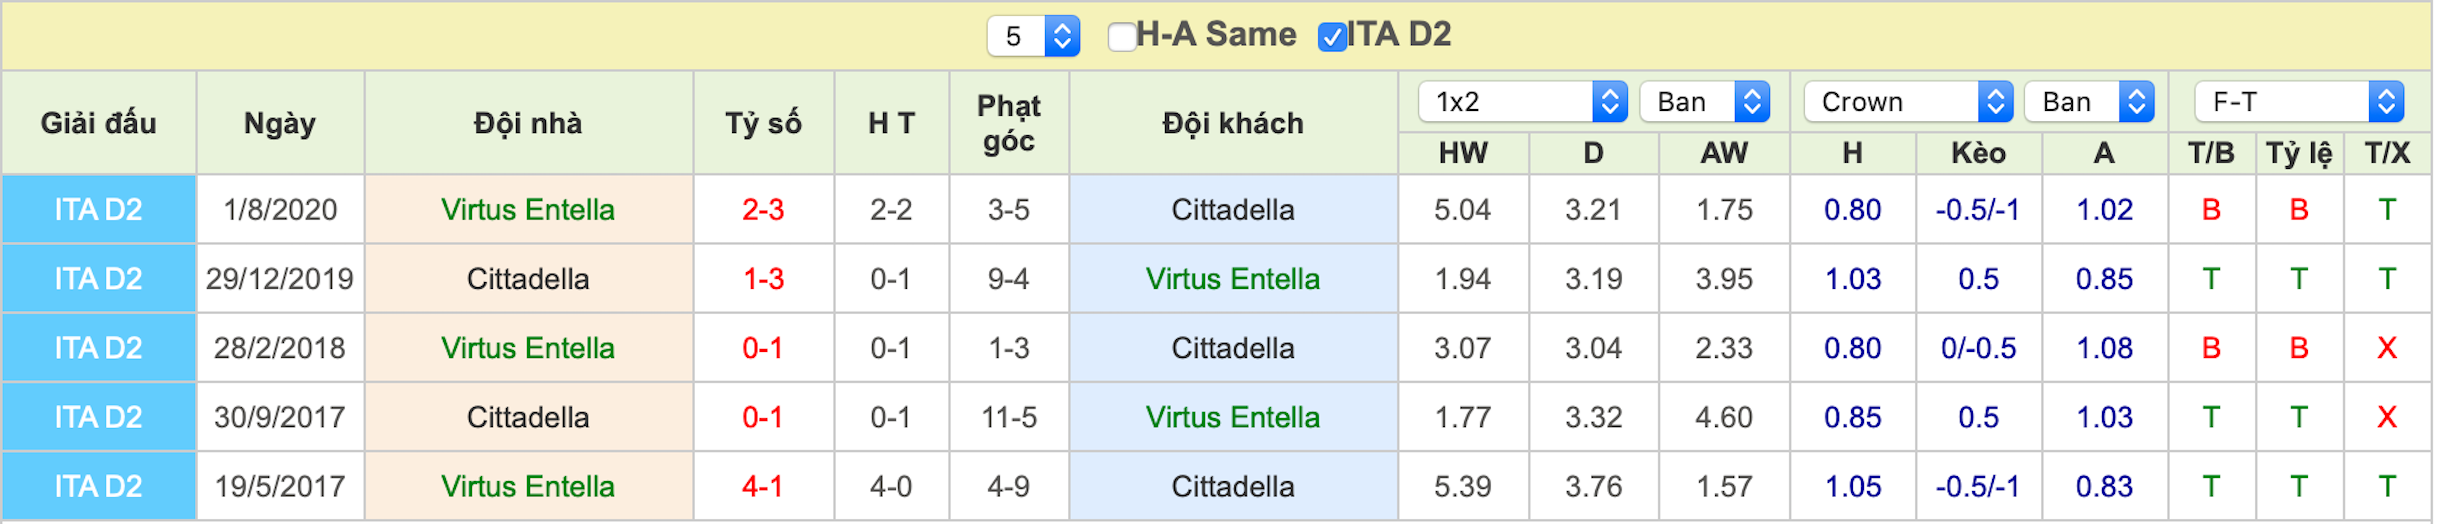Click ITA D2 league cell for 30/9/2017
This screenshot has width=2438, height=524.
[x=98, y=417]
